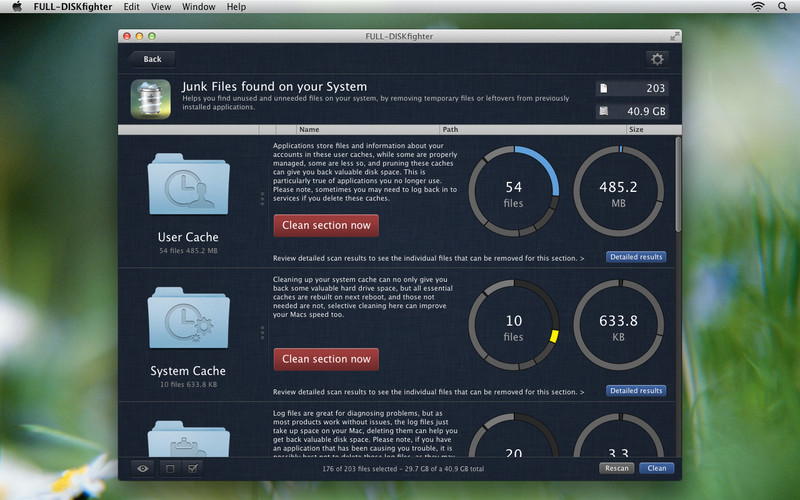Click the Apple menu icon

(x=17, y=7)
